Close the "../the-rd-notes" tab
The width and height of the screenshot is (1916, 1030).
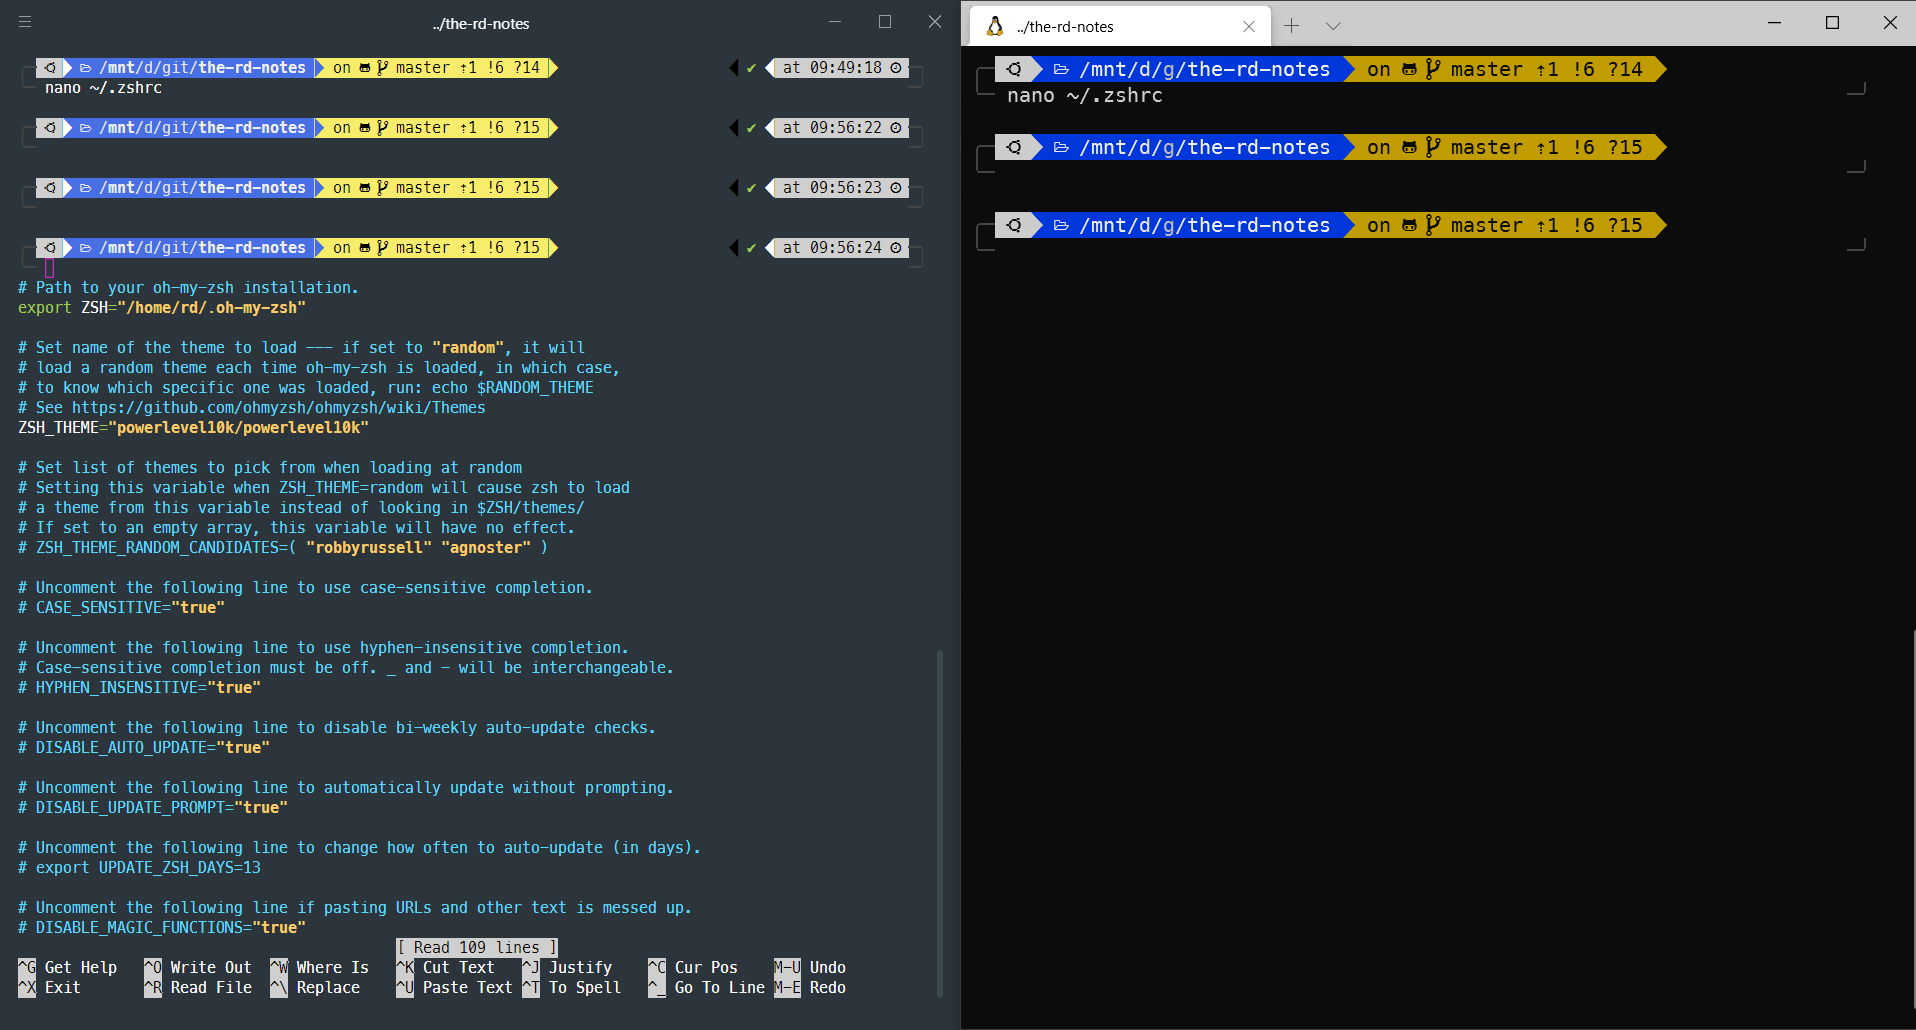pyautogui.click(x=1249, y=27)
